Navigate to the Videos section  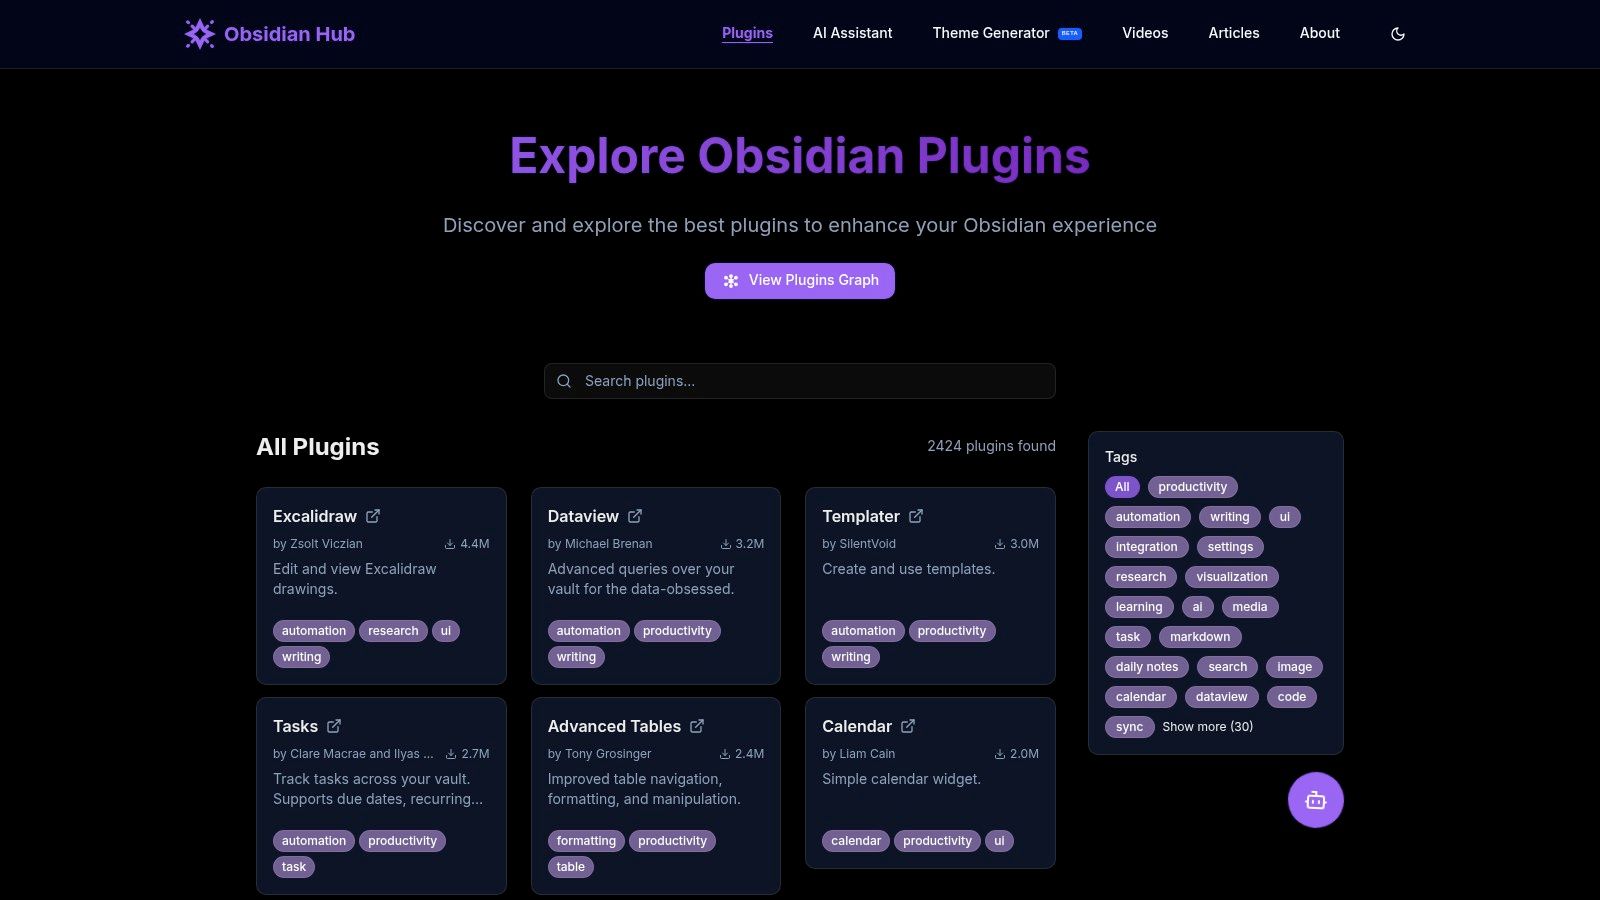[x=1145, y=33]
